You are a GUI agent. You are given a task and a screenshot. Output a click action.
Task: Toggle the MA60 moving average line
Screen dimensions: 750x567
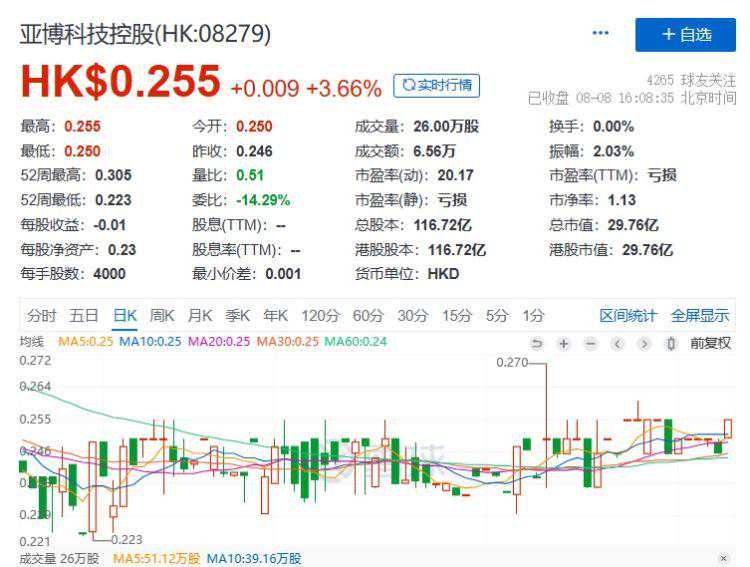(x=353, y=342)
